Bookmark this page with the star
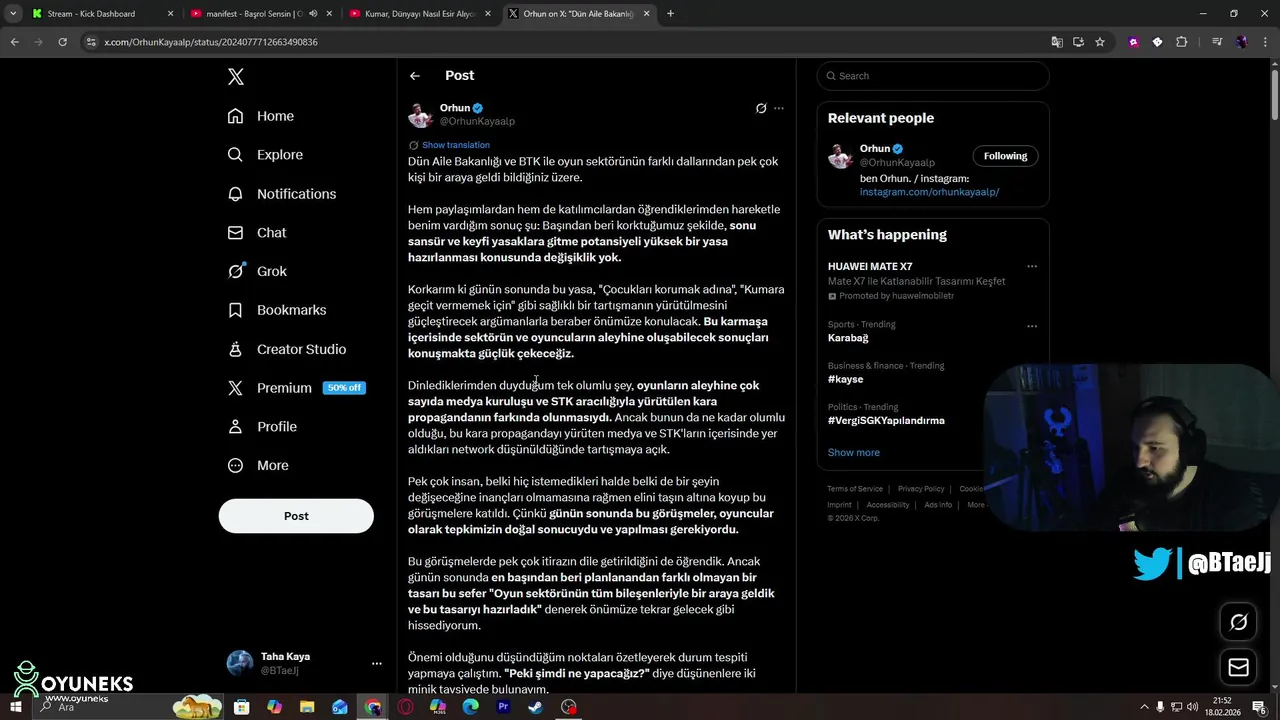This screenshot has width=1280, height=720. pos(1100,42)
